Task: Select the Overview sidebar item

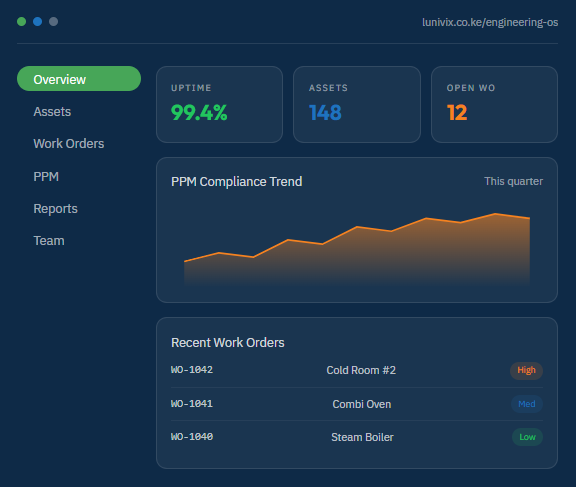Action: 79,79
